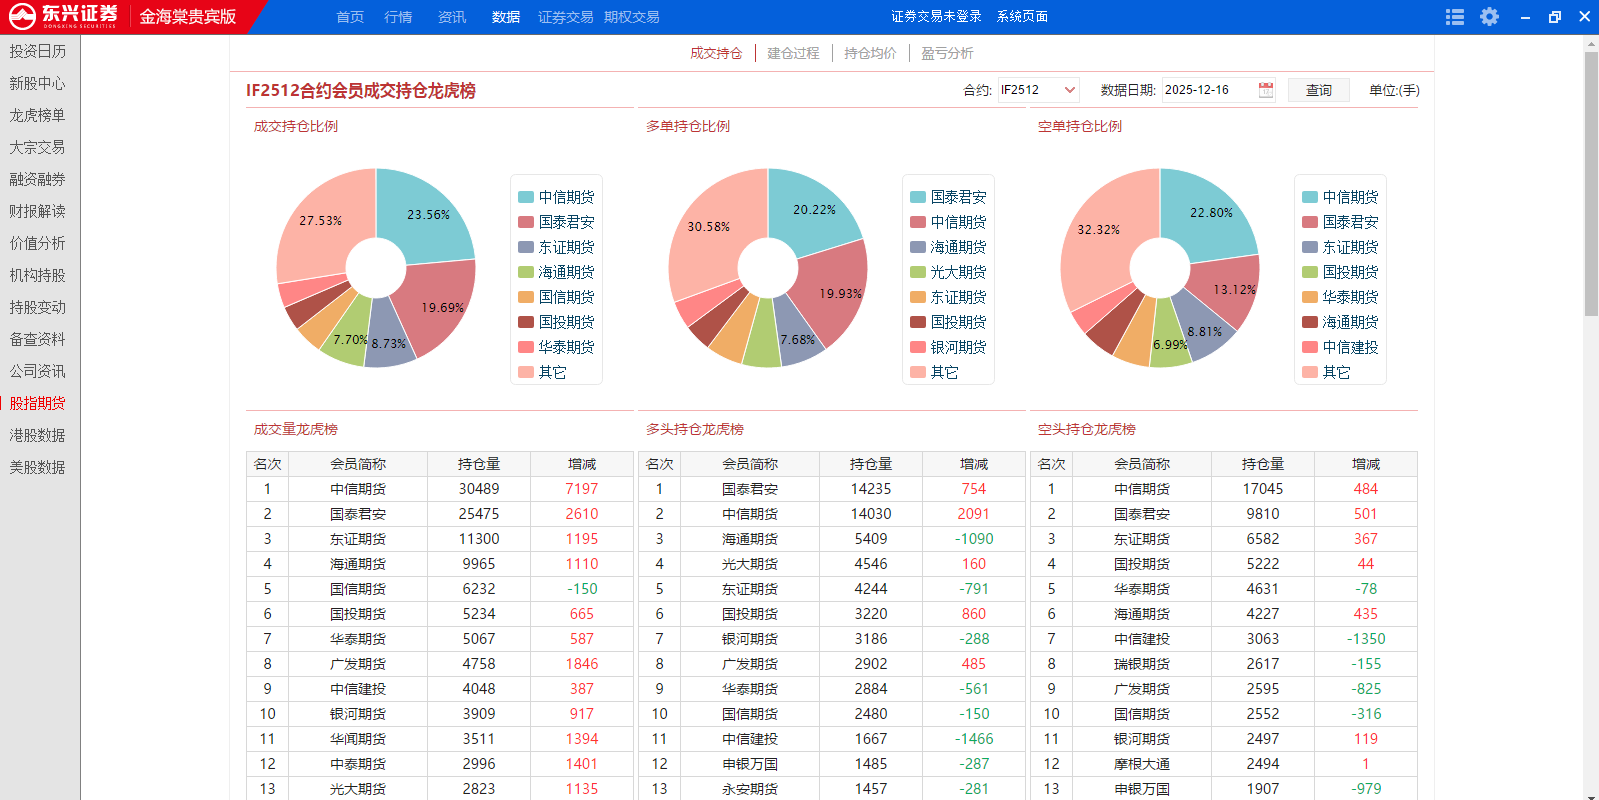Open the list view icon in title bar
The width and height of the screenshot is (1599, 800).
1455,17
